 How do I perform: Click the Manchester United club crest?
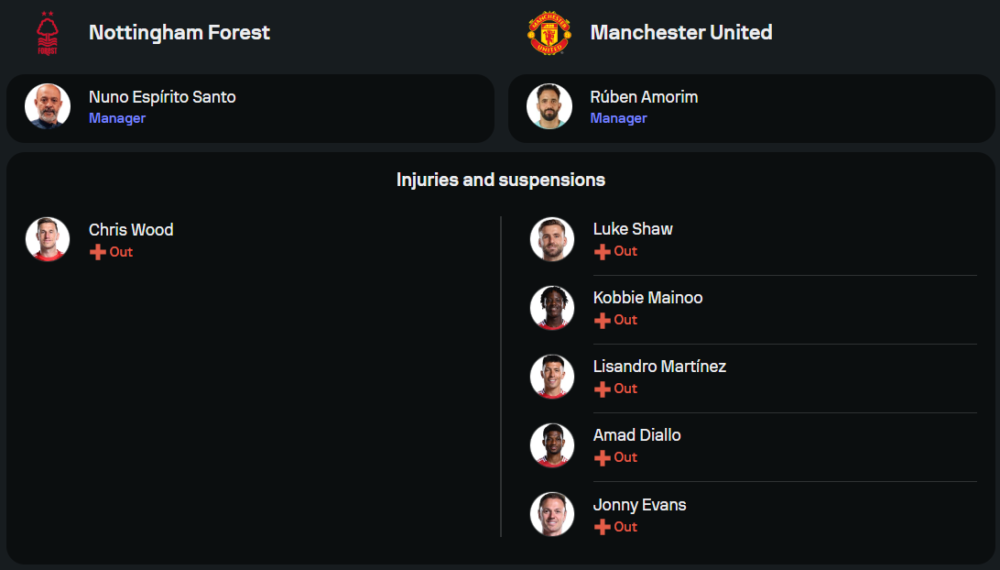tap(549, 33)
